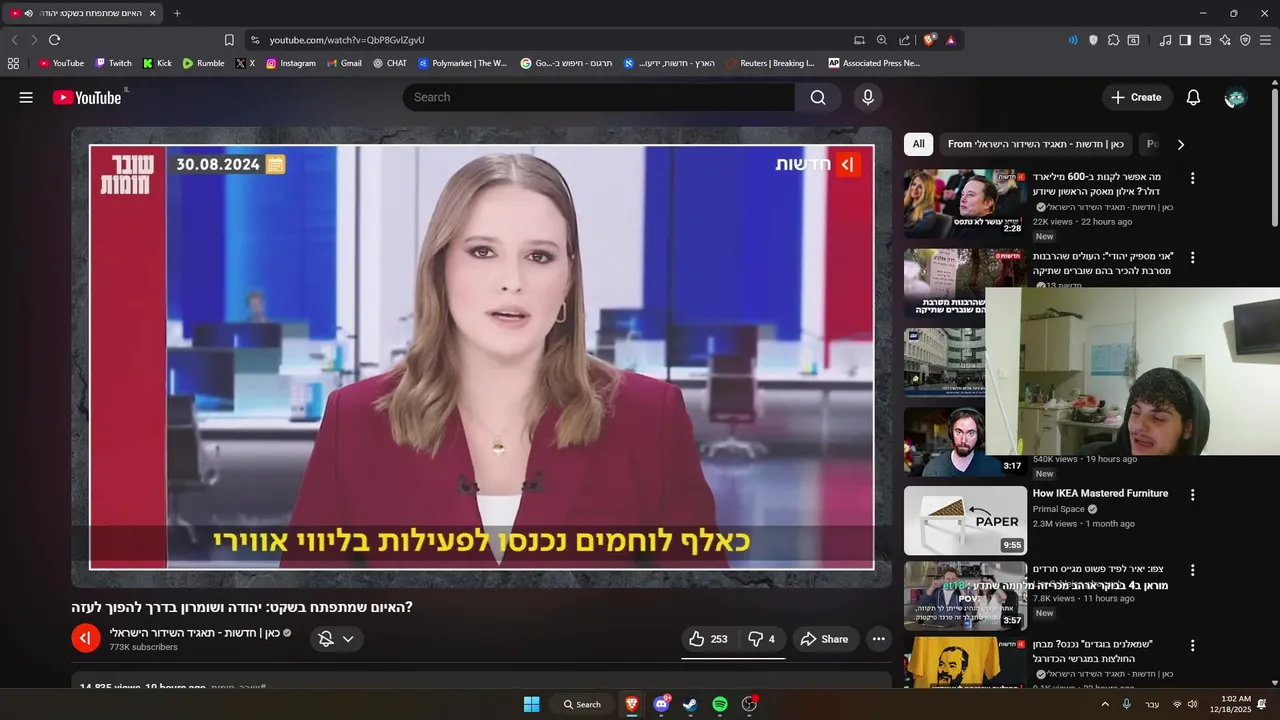Image resolution: width=1280 pixels, height=720 pixels.
Task: Show hidden system tray icons chevron
Action: (x=1105, y=704)
